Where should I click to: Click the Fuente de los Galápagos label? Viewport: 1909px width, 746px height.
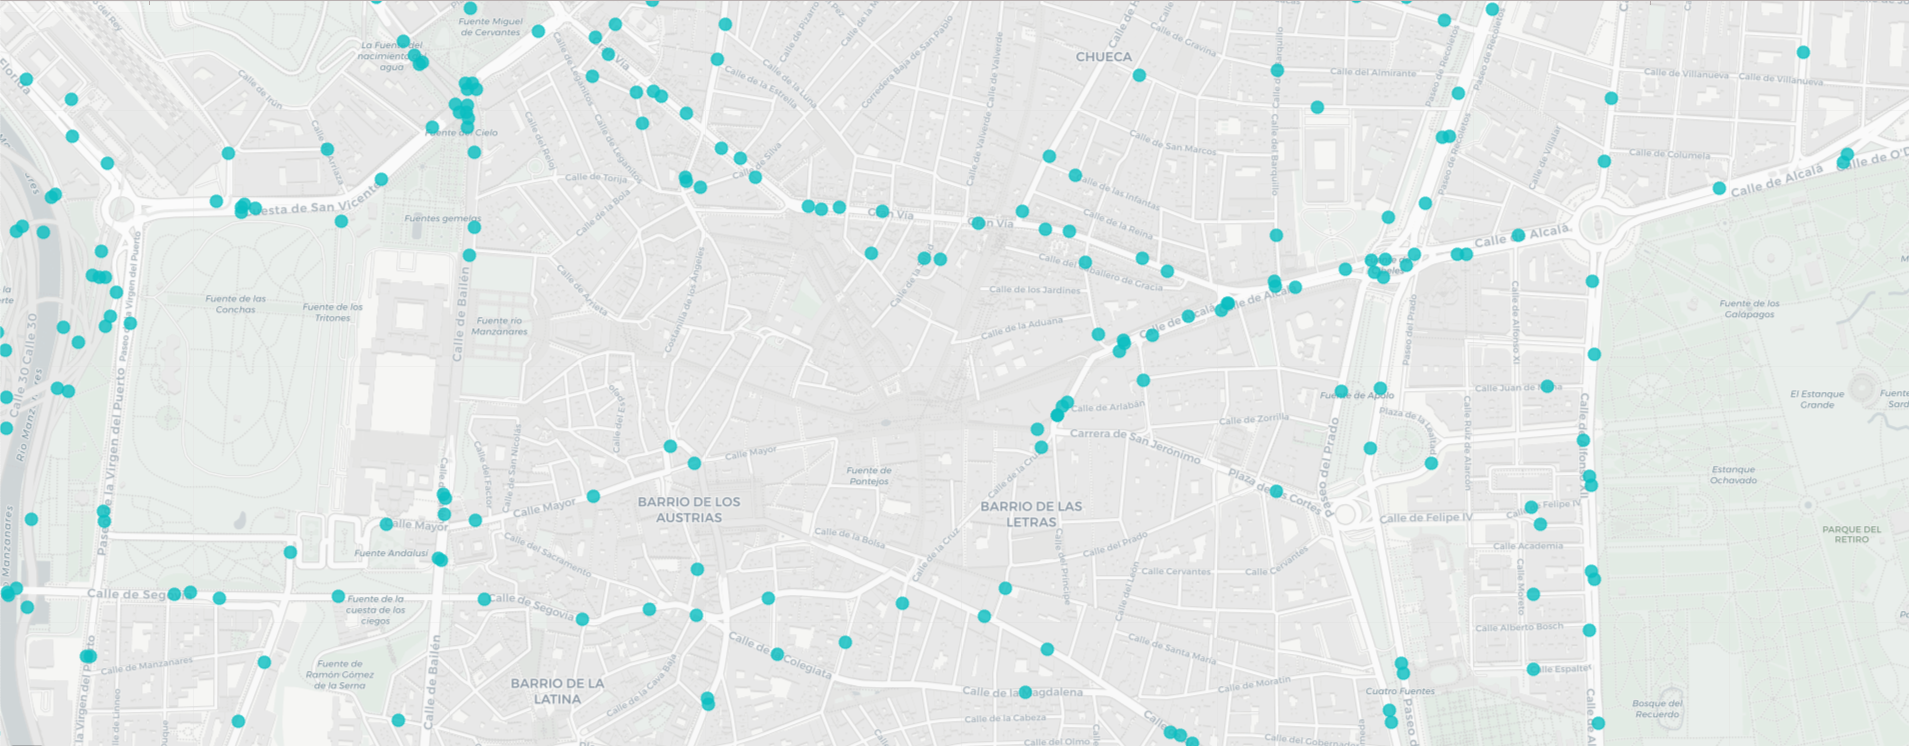pos(1749,308)
